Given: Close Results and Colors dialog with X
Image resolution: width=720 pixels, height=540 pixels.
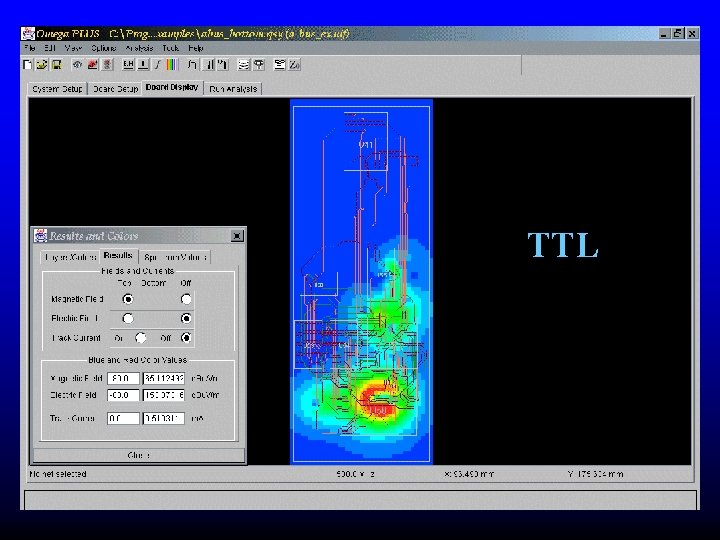Looking at the screenshot, I should click(x=237, y=236).
